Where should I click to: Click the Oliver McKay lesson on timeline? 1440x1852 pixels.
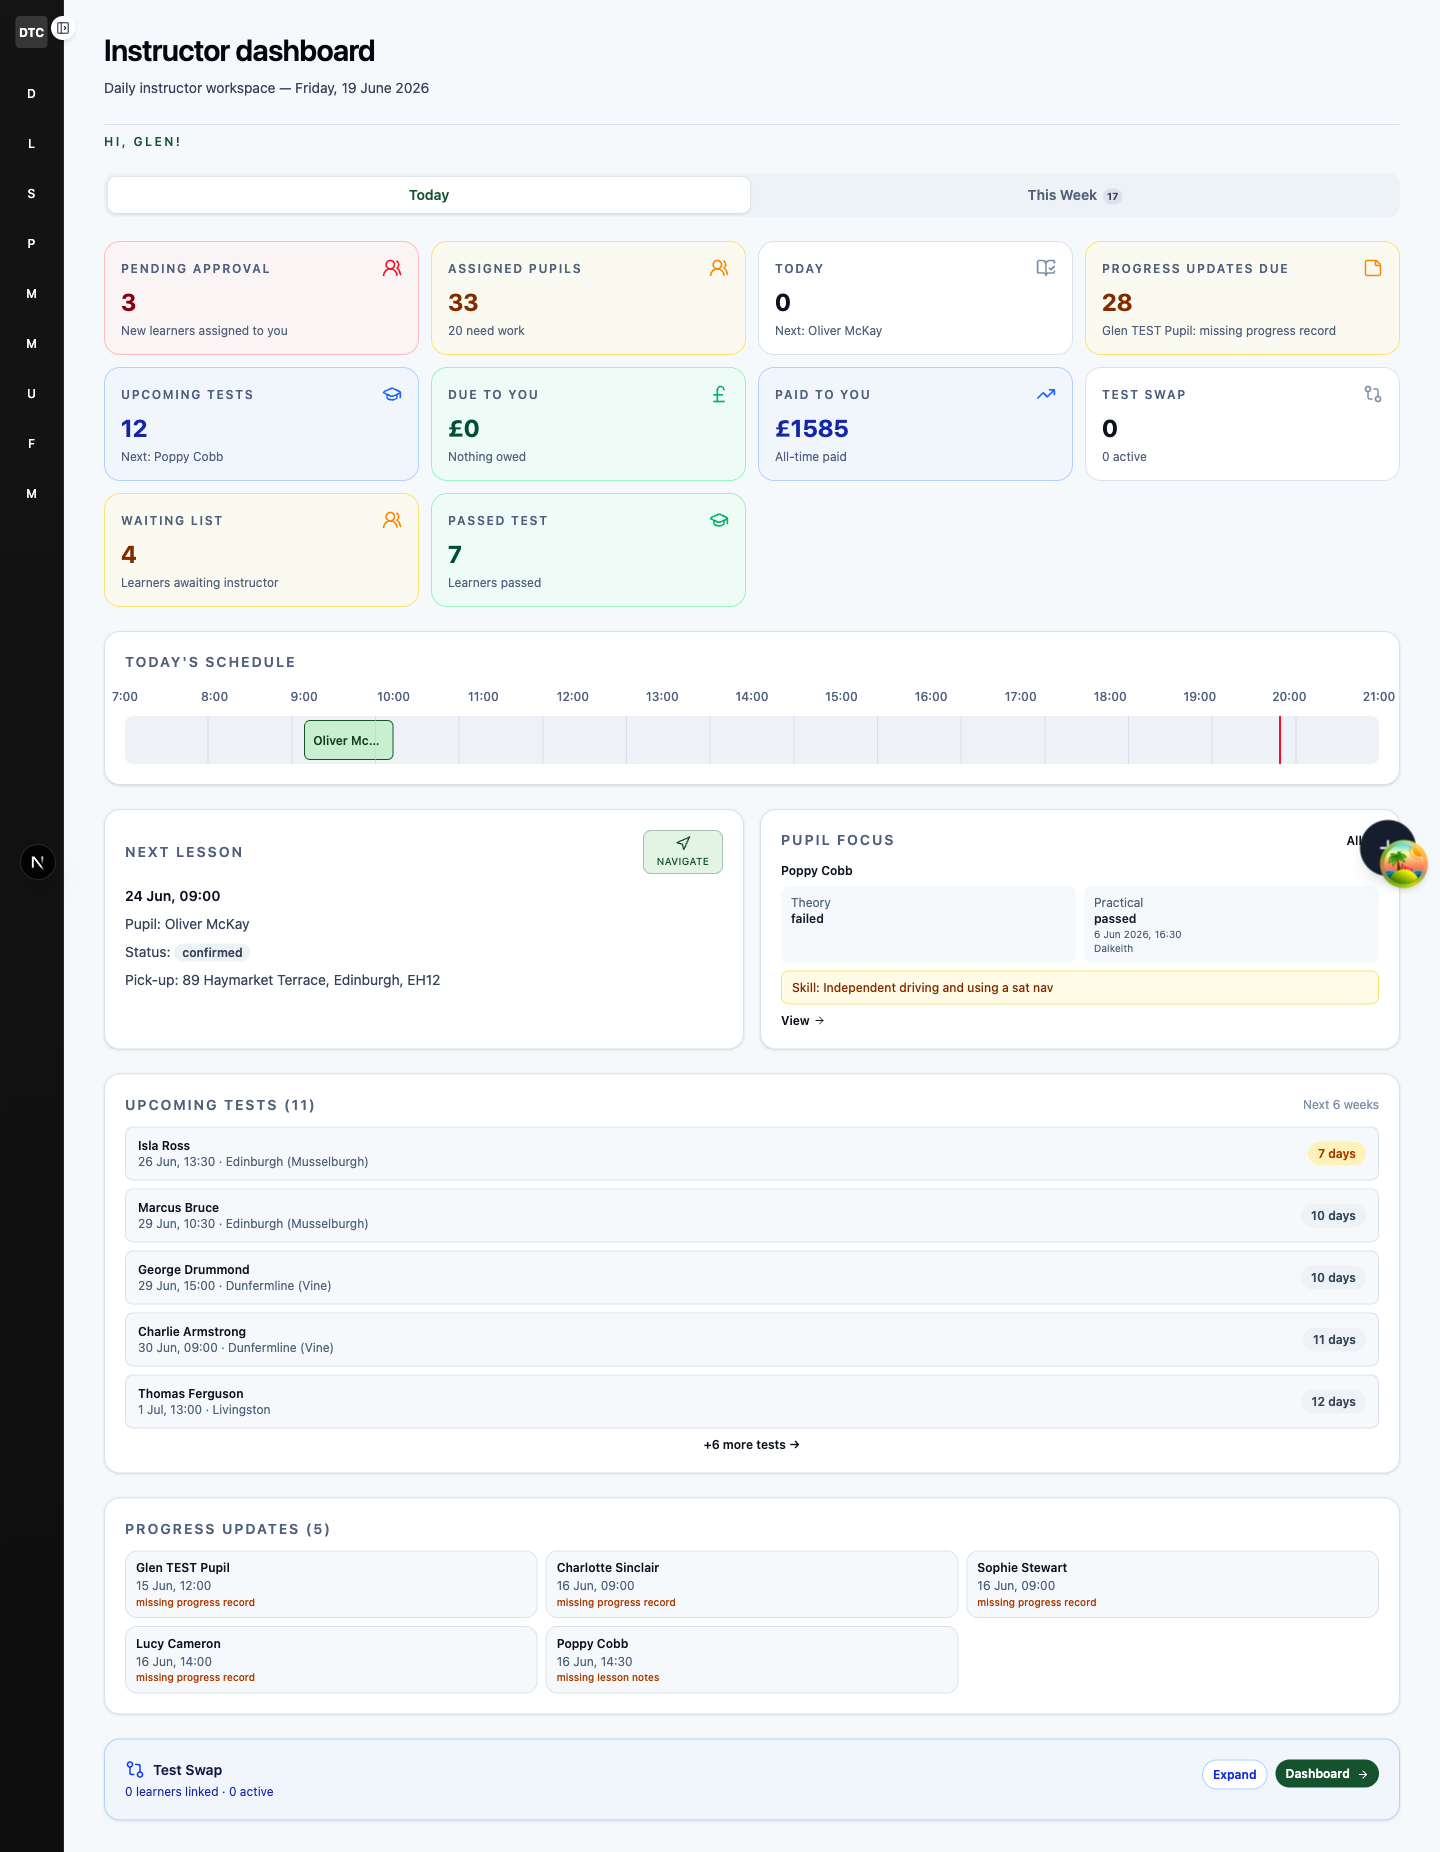pos(348,740)
